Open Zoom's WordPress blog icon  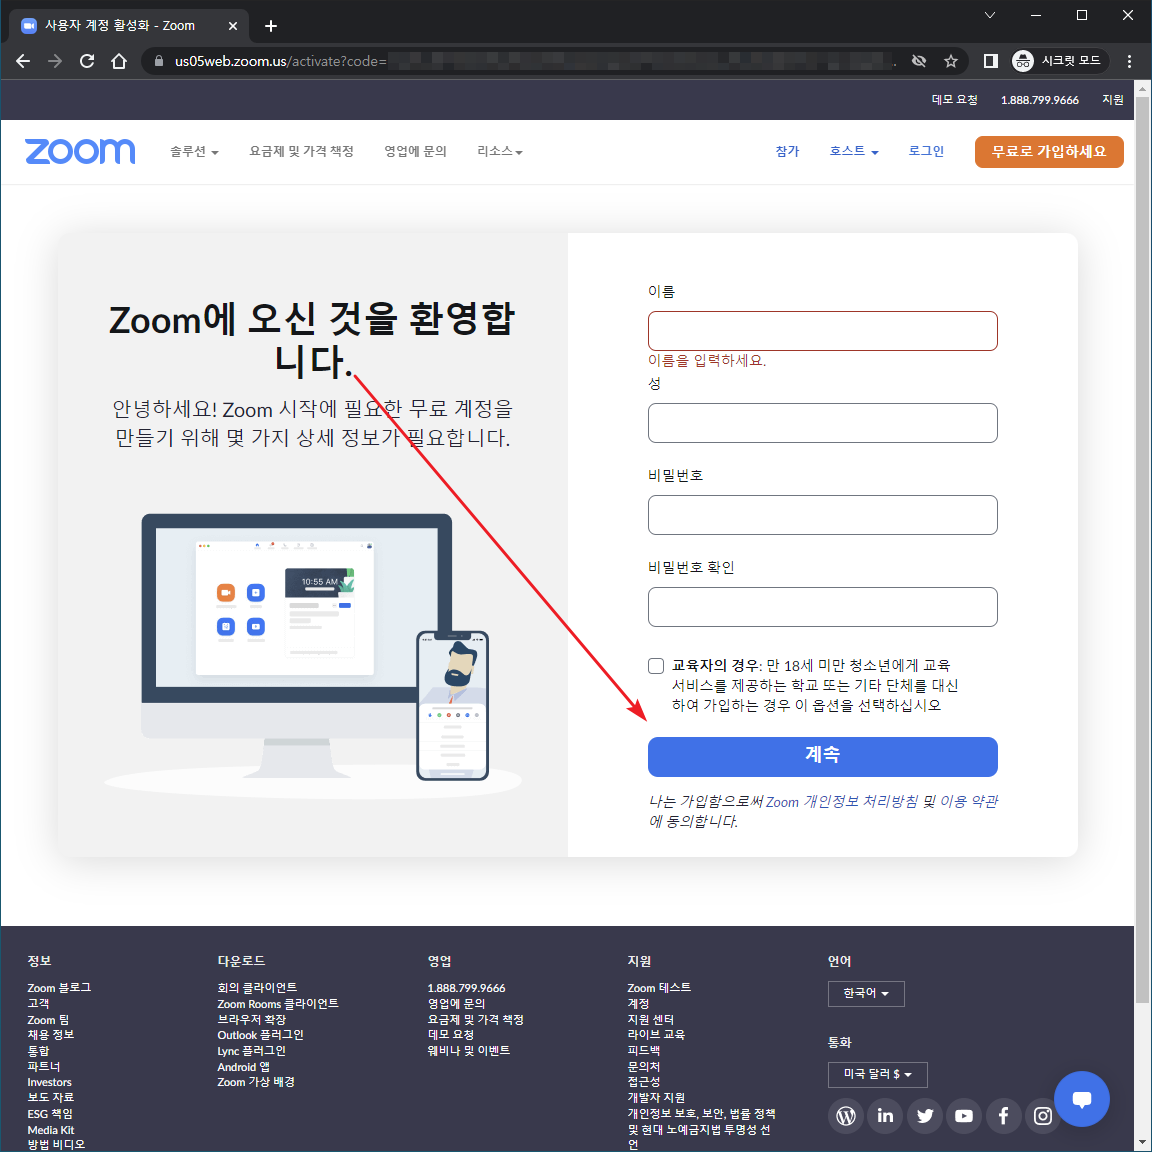[x=846, y=1116]
